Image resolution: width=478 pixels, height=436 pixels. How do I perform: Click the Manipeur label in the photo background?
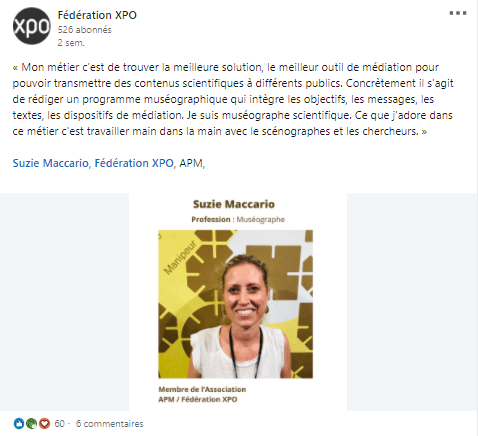click(x=180, y=258)
